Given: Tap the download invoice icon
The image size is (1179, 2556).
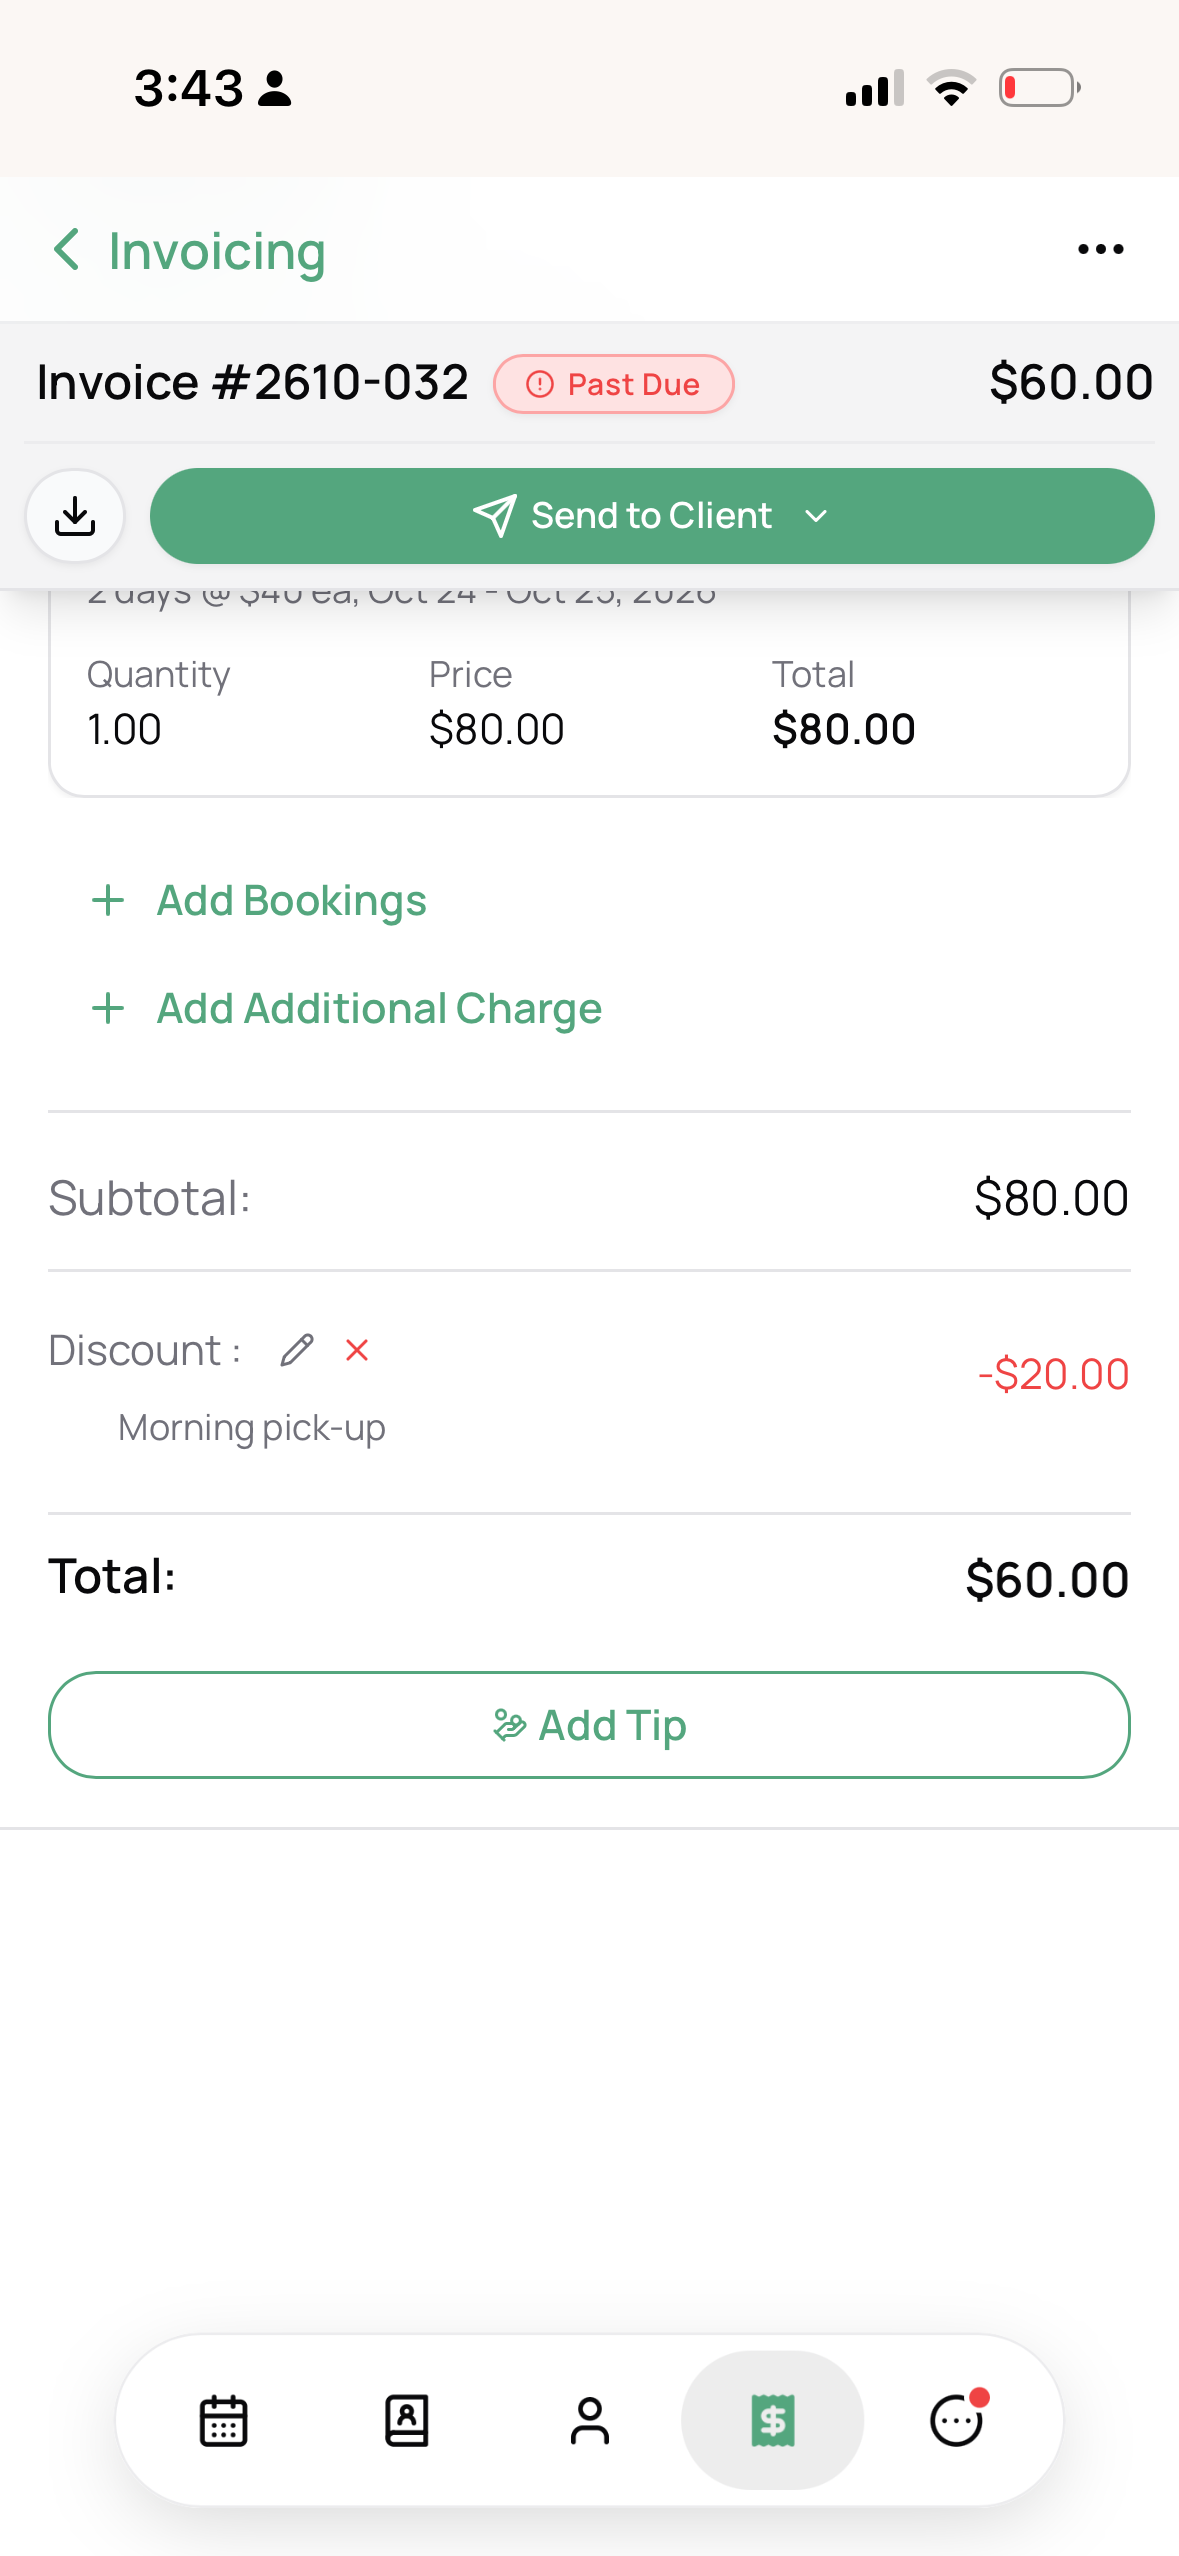Looking at the screenshot, I should (x=75, y=516).
